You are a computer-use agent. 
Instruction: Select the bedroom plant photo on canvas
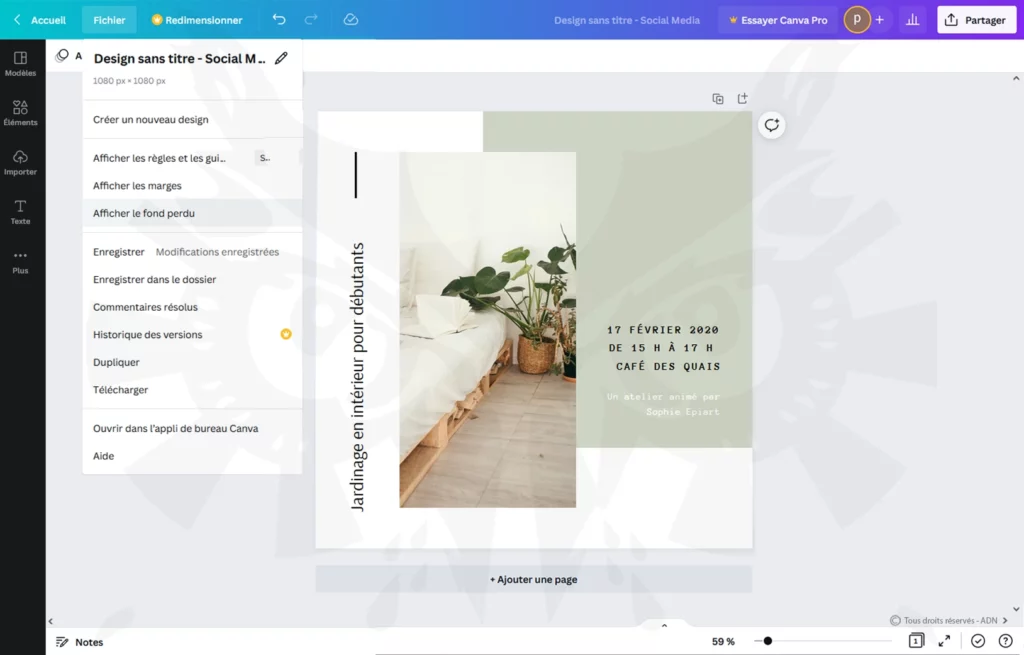(487, 330)
